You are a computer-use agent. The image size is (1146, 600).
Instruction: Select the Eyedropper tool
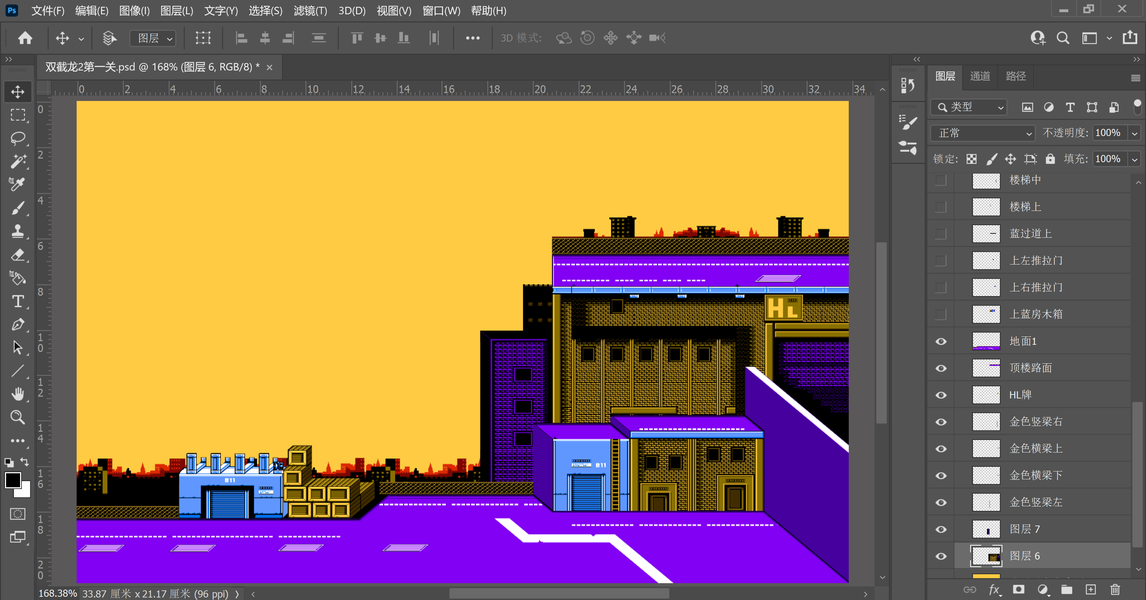(x=18, y=184)
